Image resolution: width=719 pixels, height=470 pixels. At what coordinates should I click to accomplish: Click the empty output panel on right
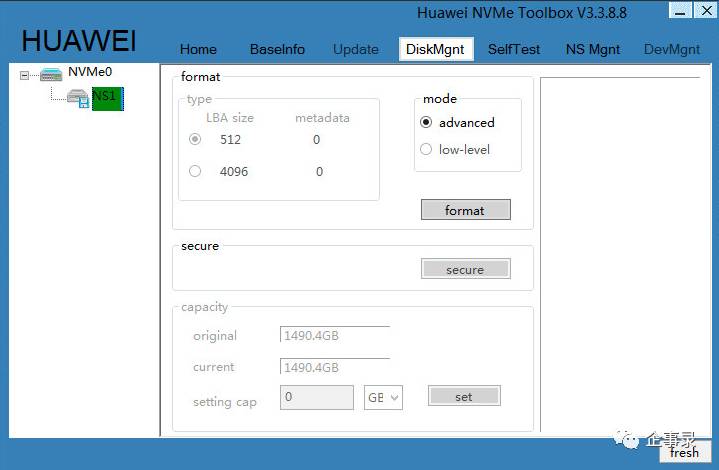pyautogui.click(x=620, y=254)
